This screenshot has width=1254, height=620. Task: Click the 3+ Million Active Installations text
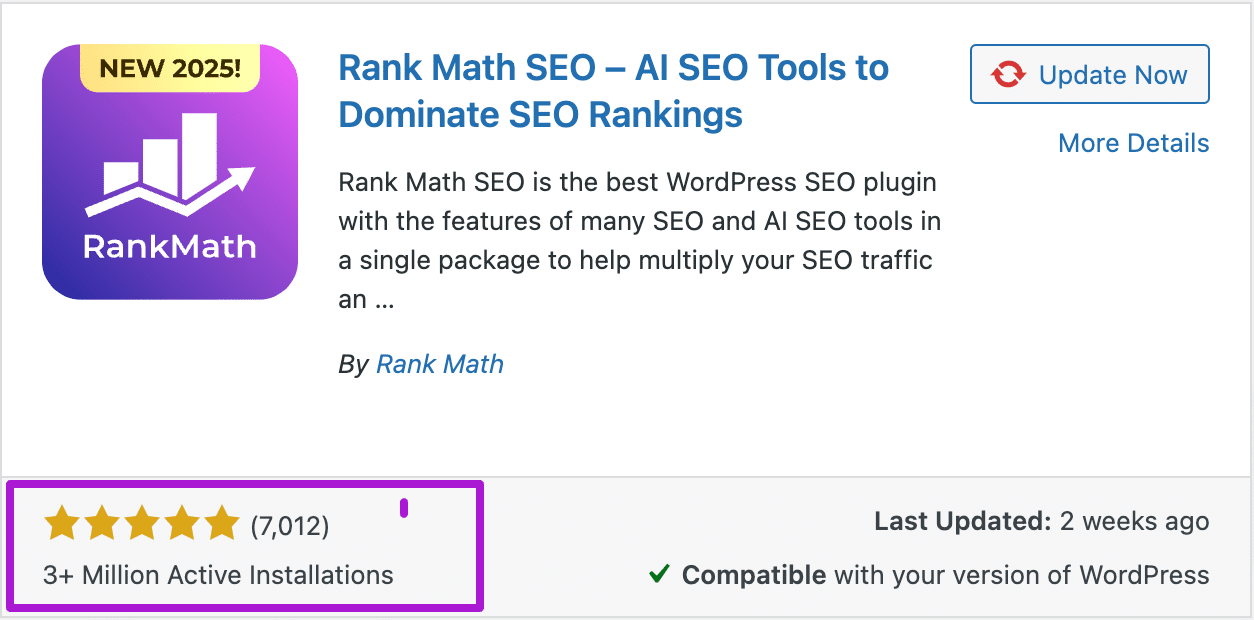(x=221, y=575)
